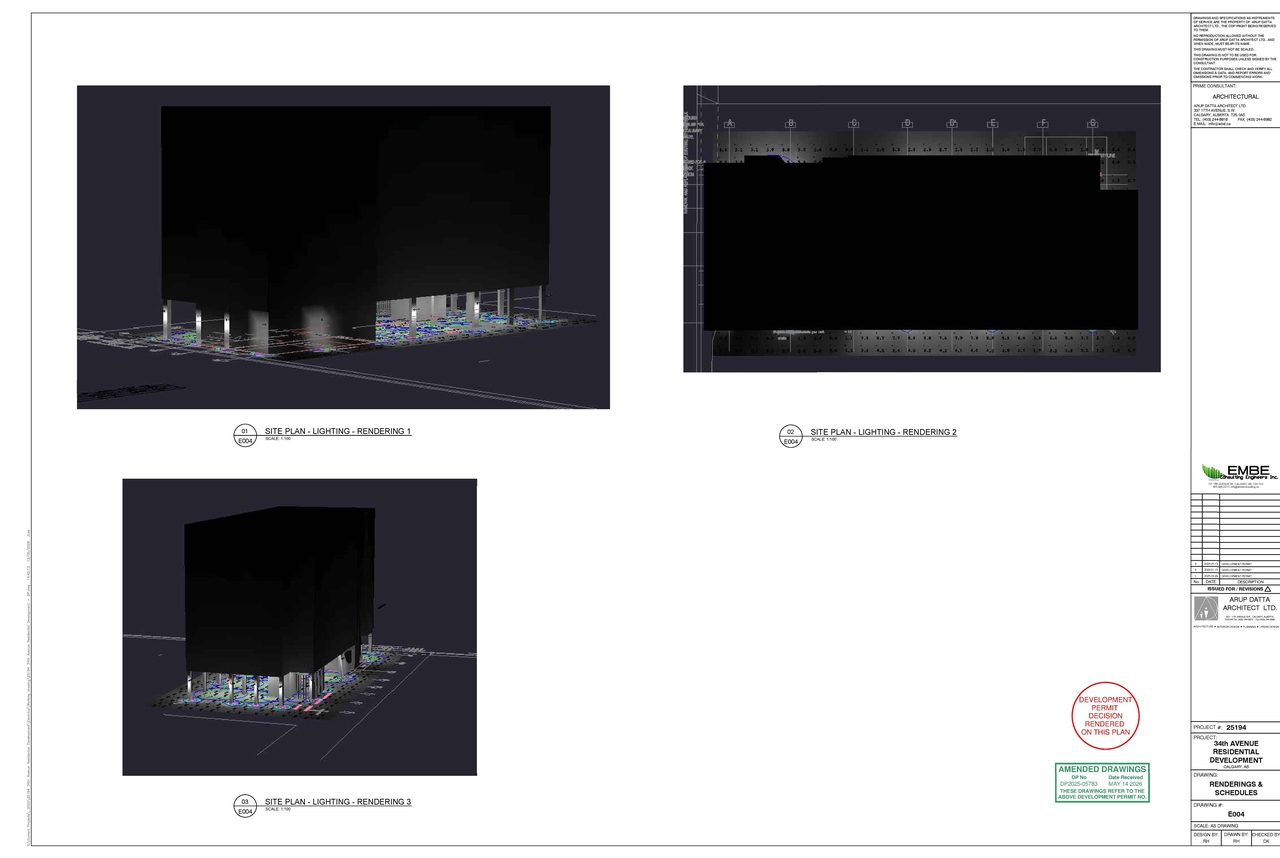1280x858 pixels.
Task: Click the 'PRIME CONSULTANT:' label
Action: coord(1215,86)
